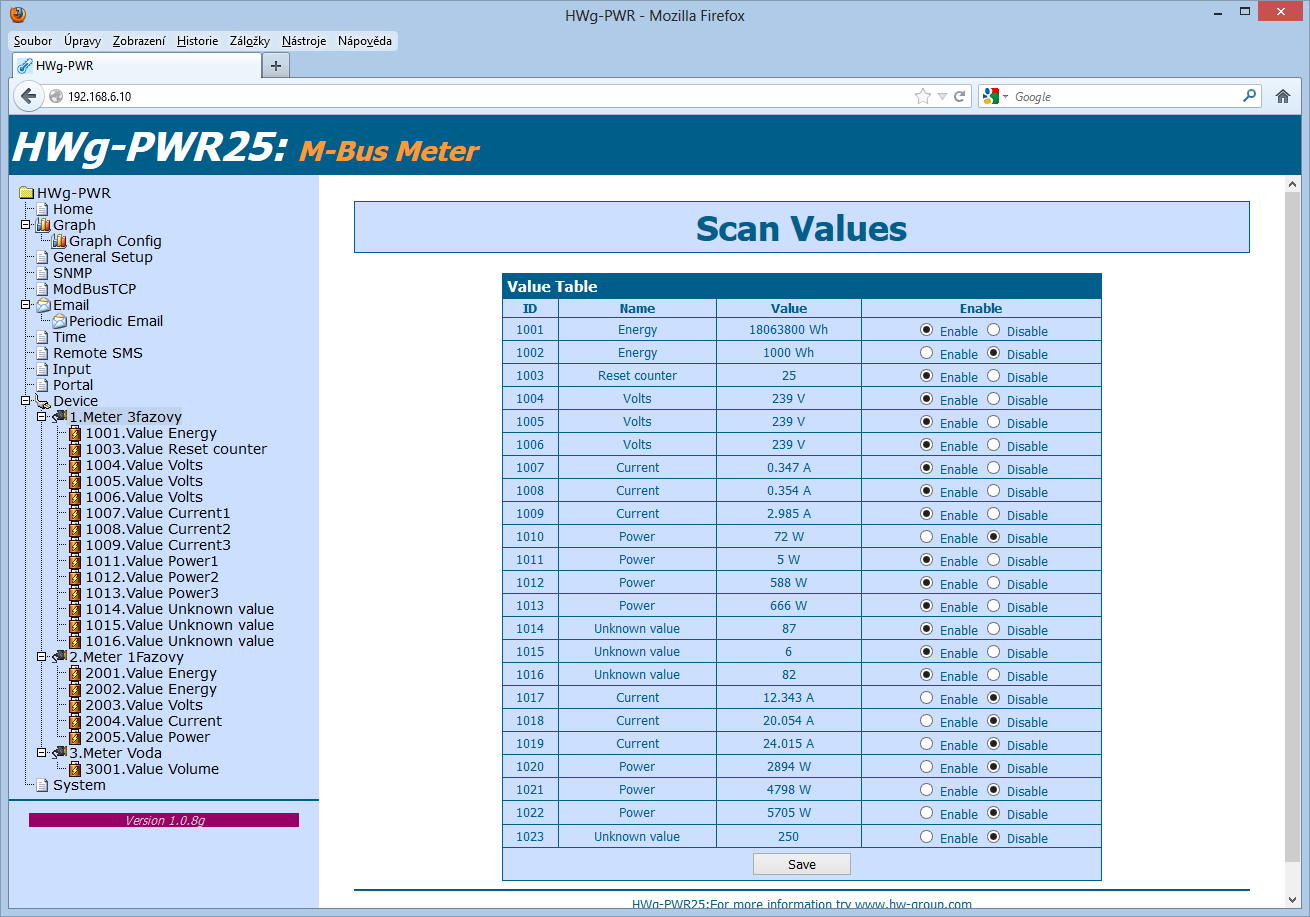Screen dimensions: 1310x917
Task: Open the Historie menu
Action: 197,41
